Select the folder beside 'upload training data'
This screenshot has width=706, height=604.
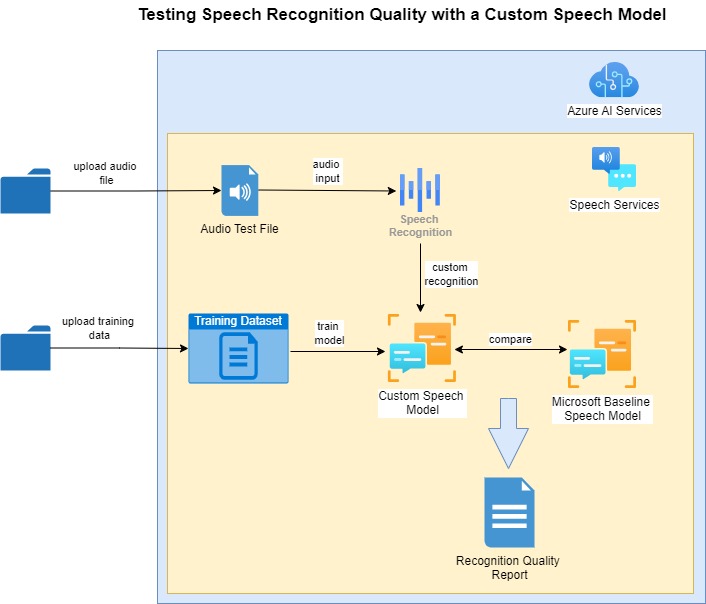click(x=26, y=348)
